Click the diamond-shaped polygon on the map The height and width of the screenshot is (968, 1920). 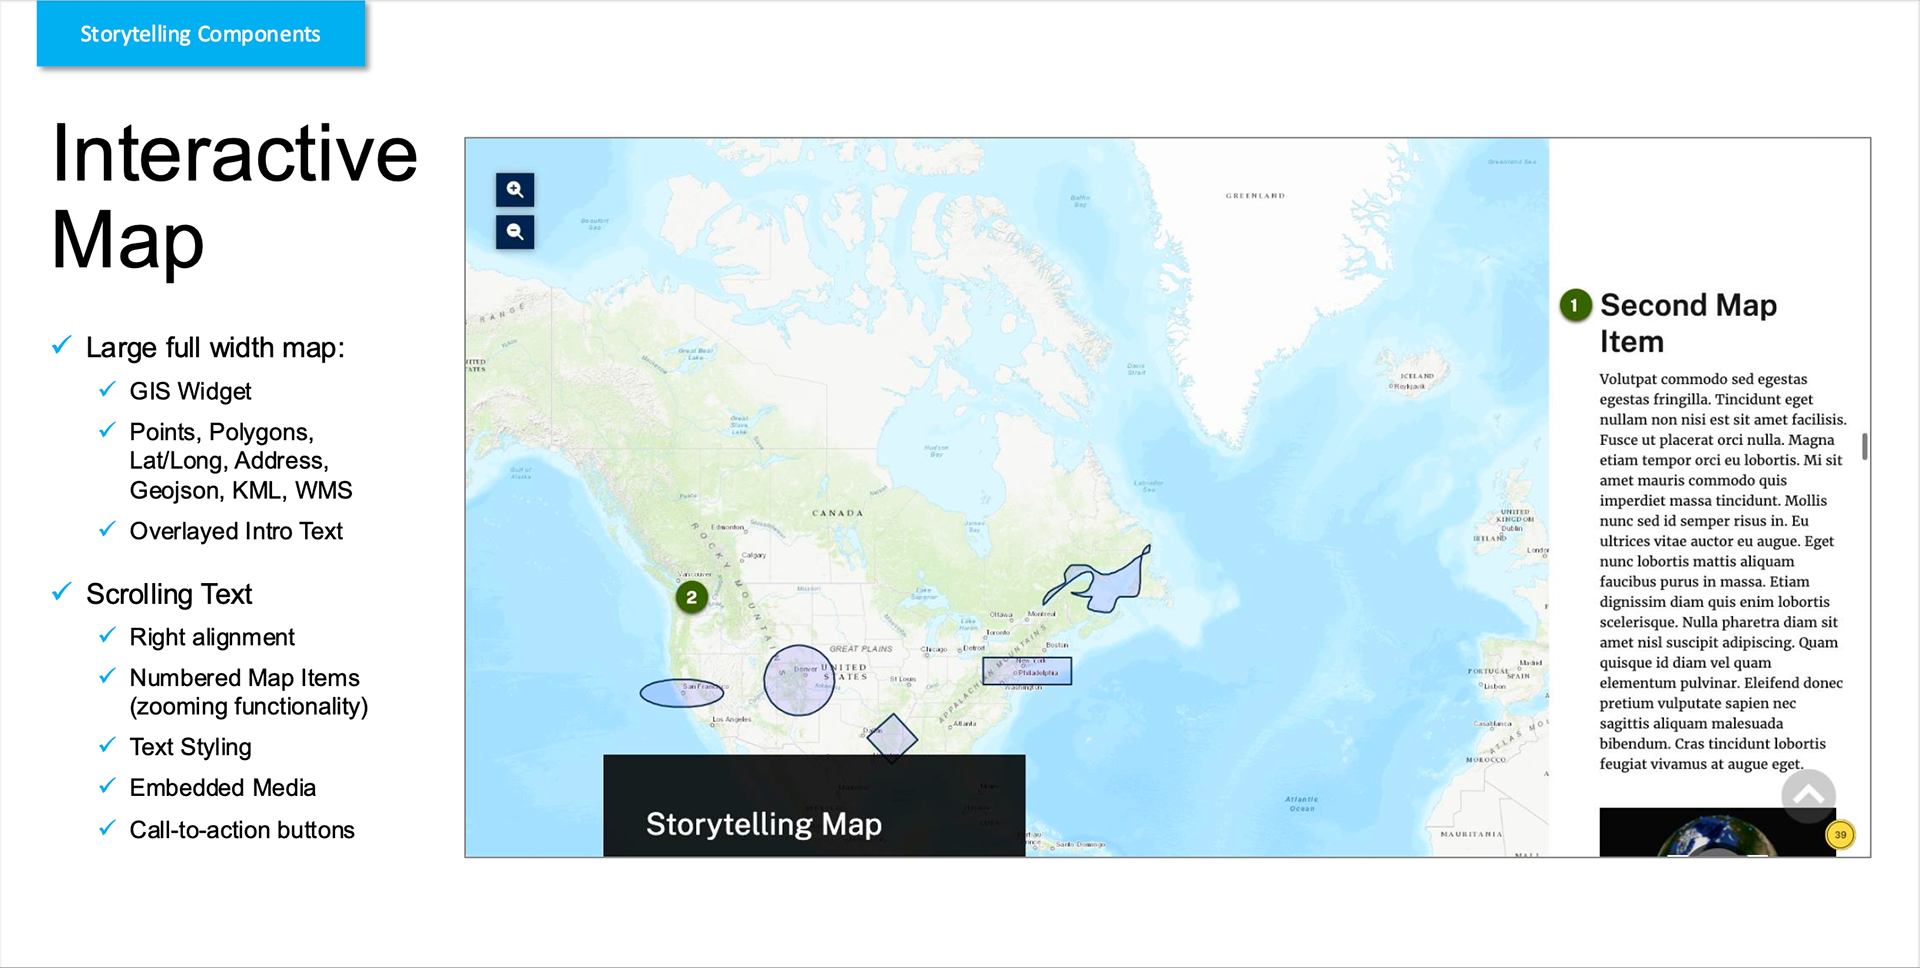(892, 738)
